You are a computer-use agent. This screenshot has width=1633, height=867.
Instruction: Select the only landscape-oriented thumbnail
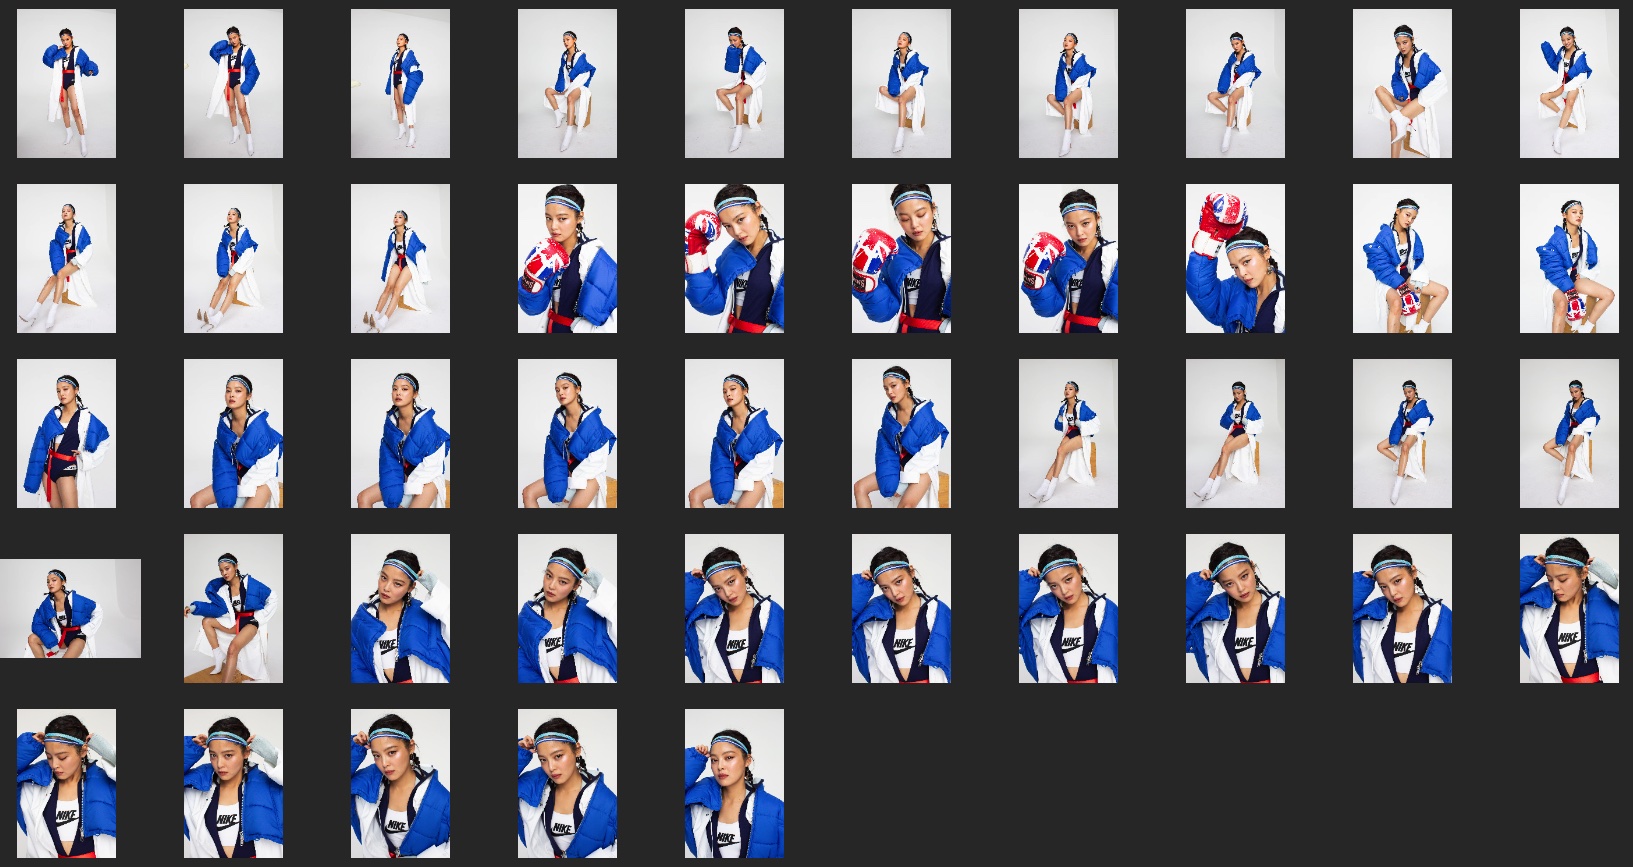(x=70, y=608)
